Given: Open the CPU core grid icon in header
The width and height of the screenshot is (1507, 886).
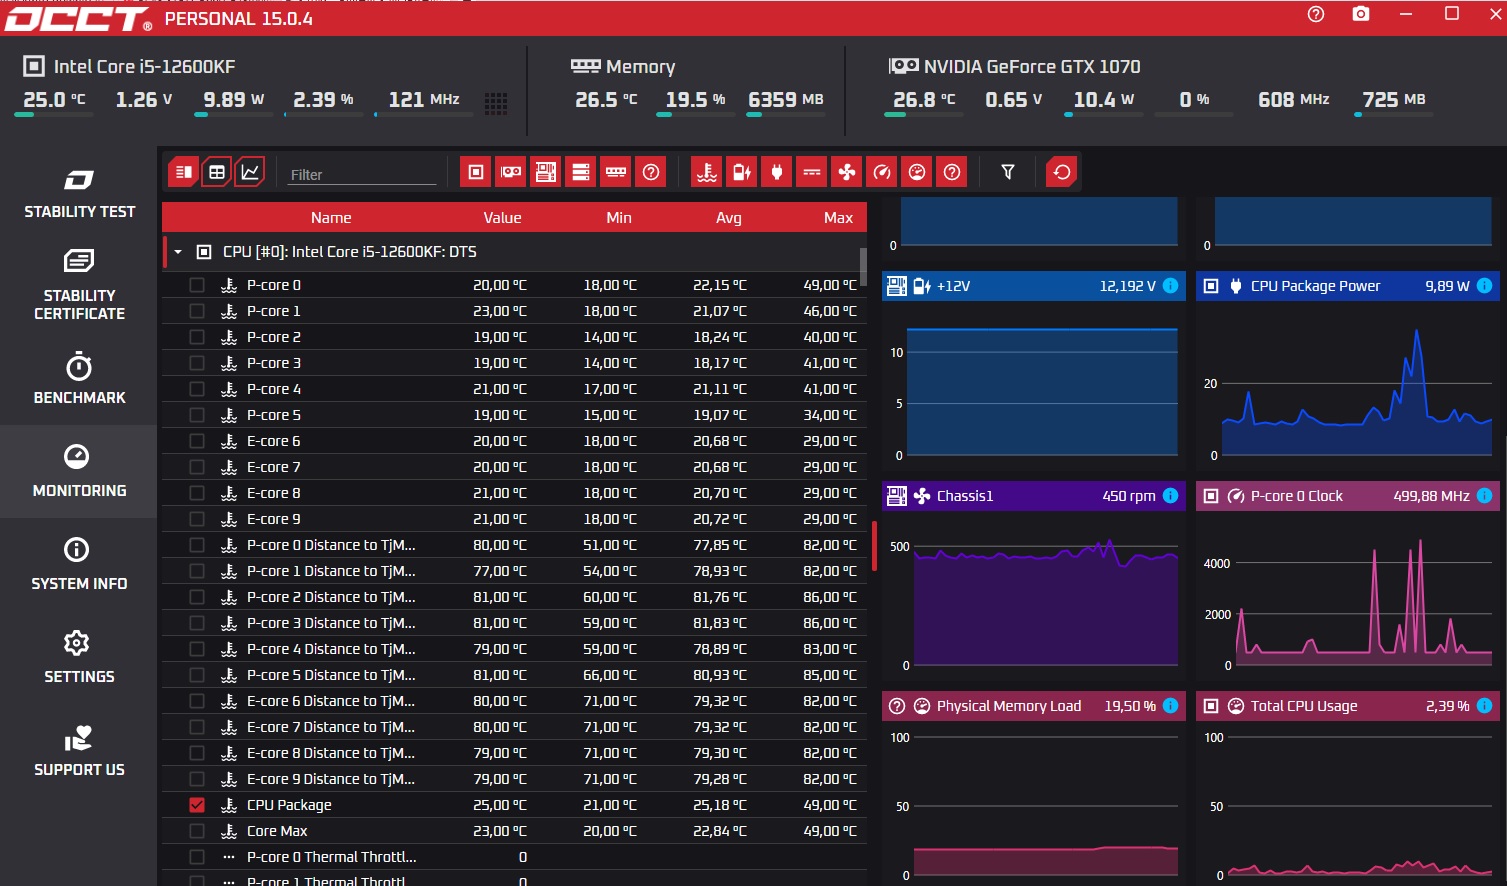Looking at the screenshot, I should [x=496, y=103].
